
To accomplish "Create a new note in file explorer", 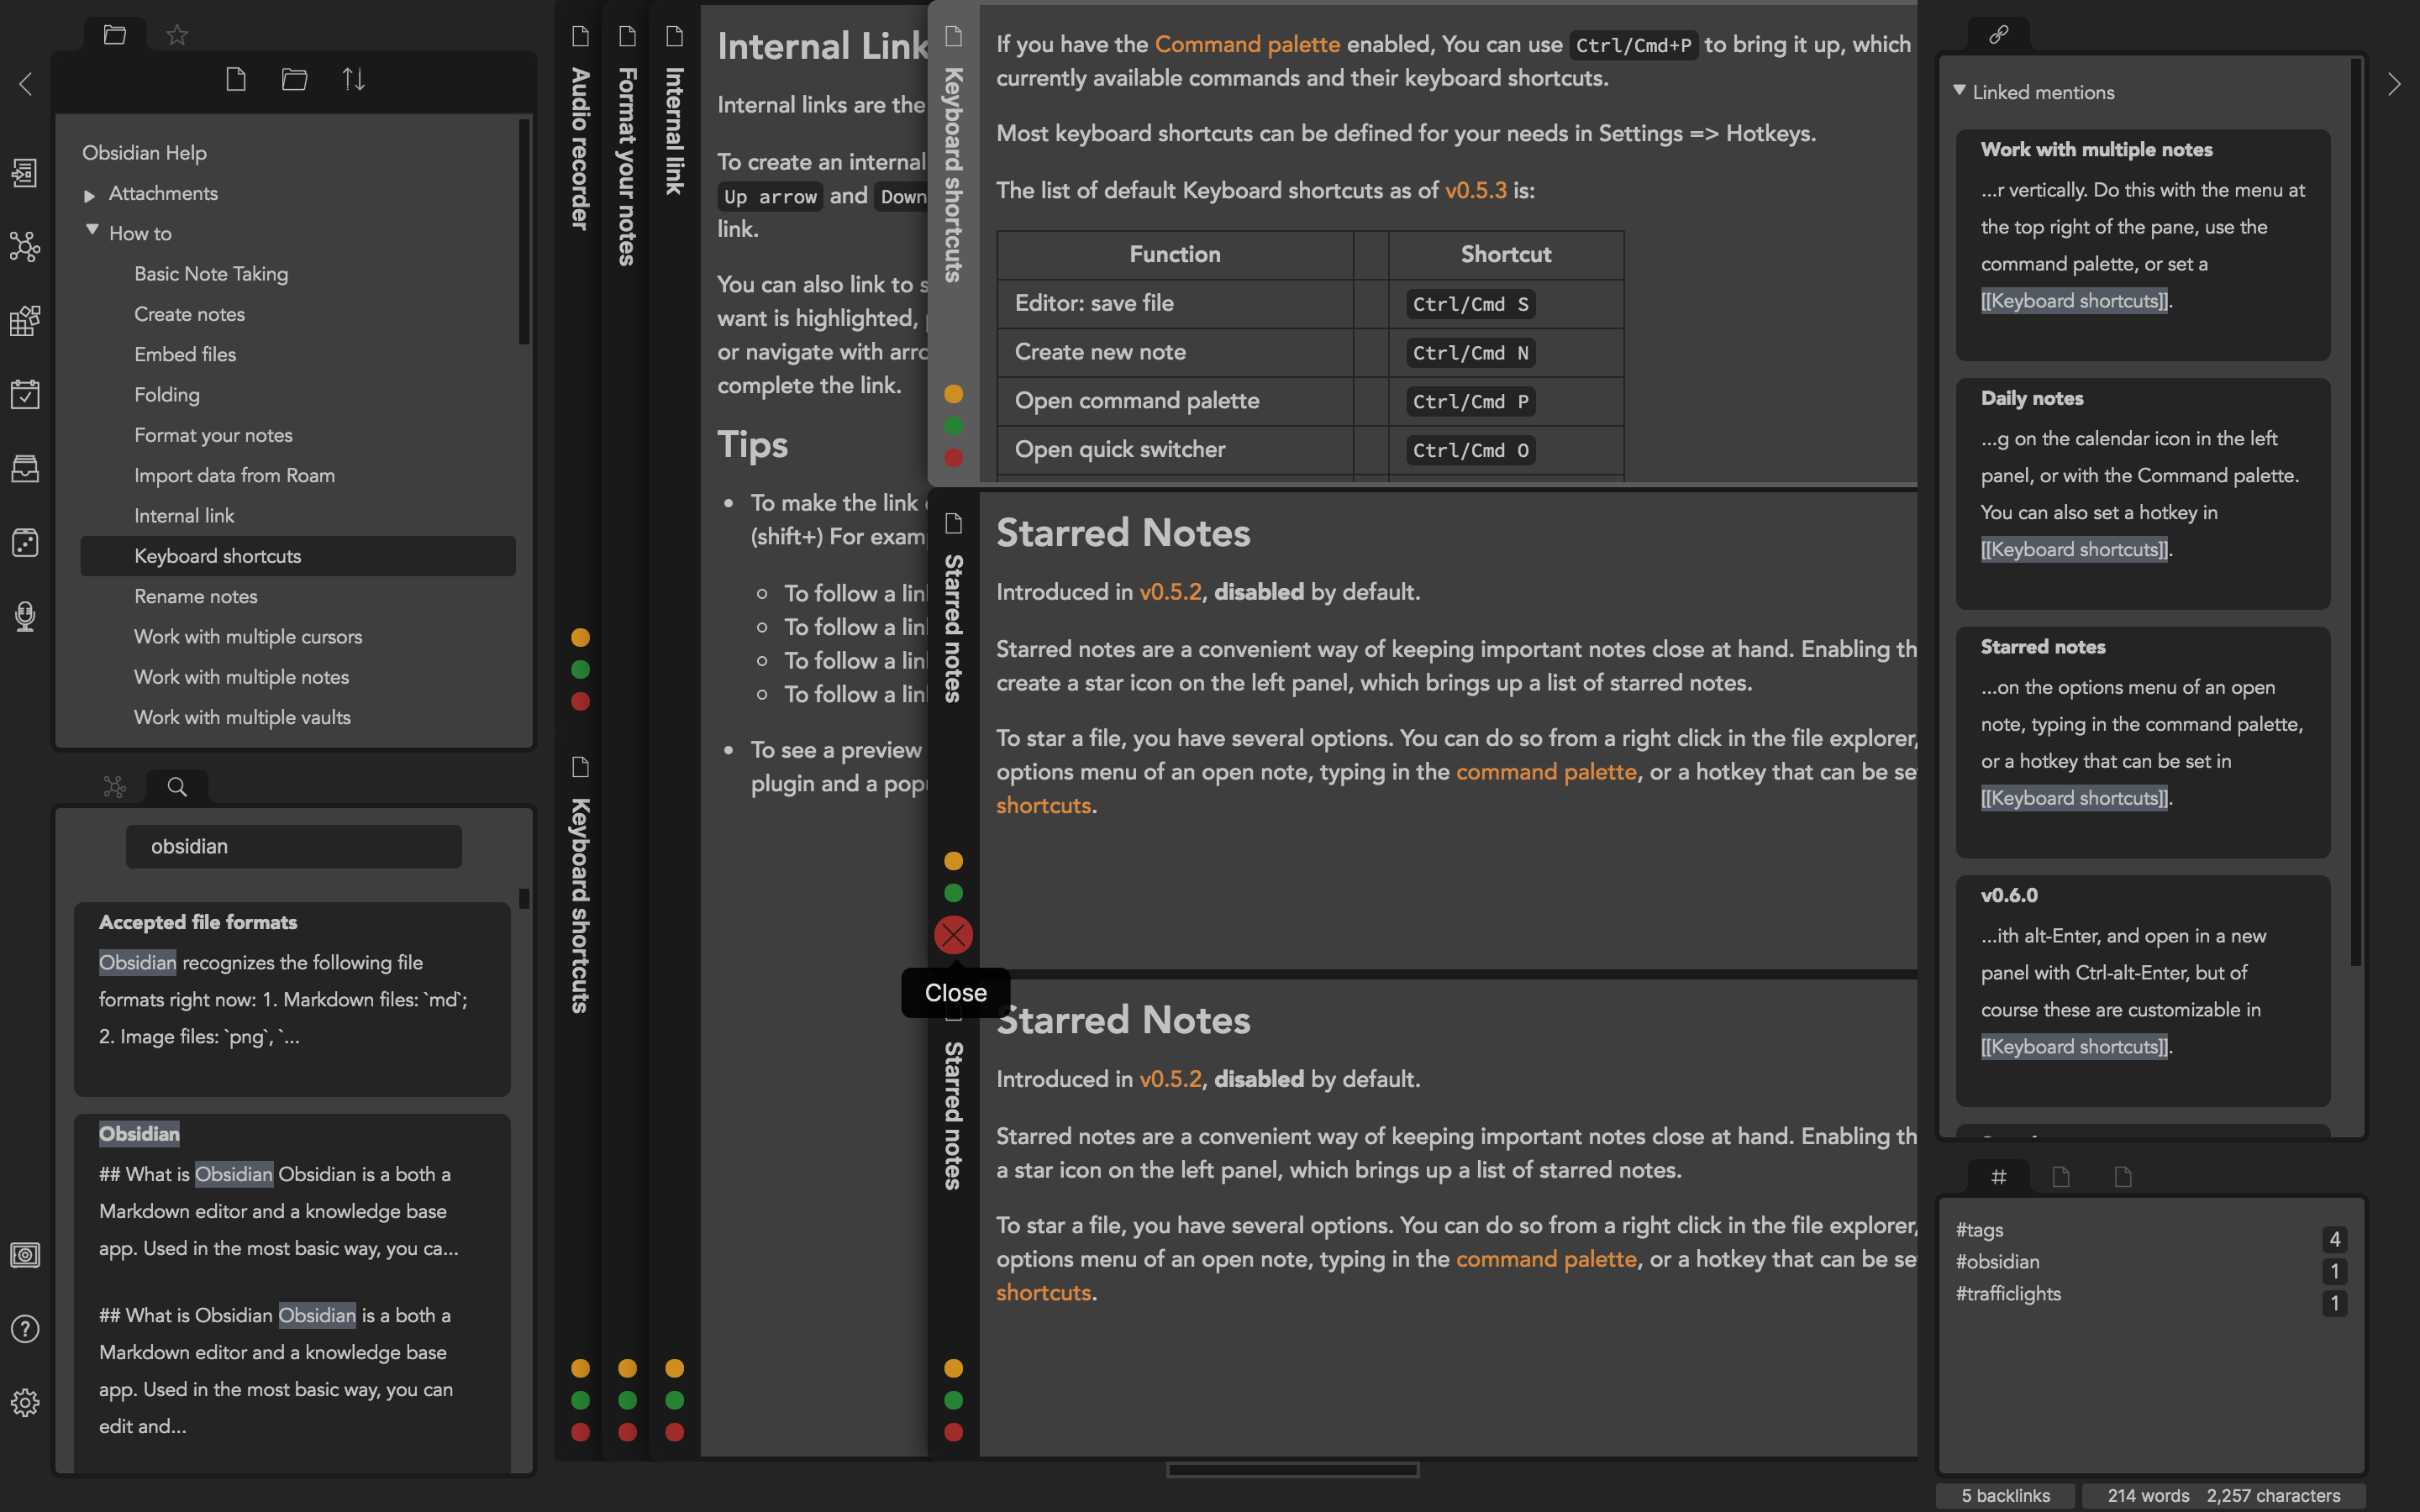I will tap(236, 79).
